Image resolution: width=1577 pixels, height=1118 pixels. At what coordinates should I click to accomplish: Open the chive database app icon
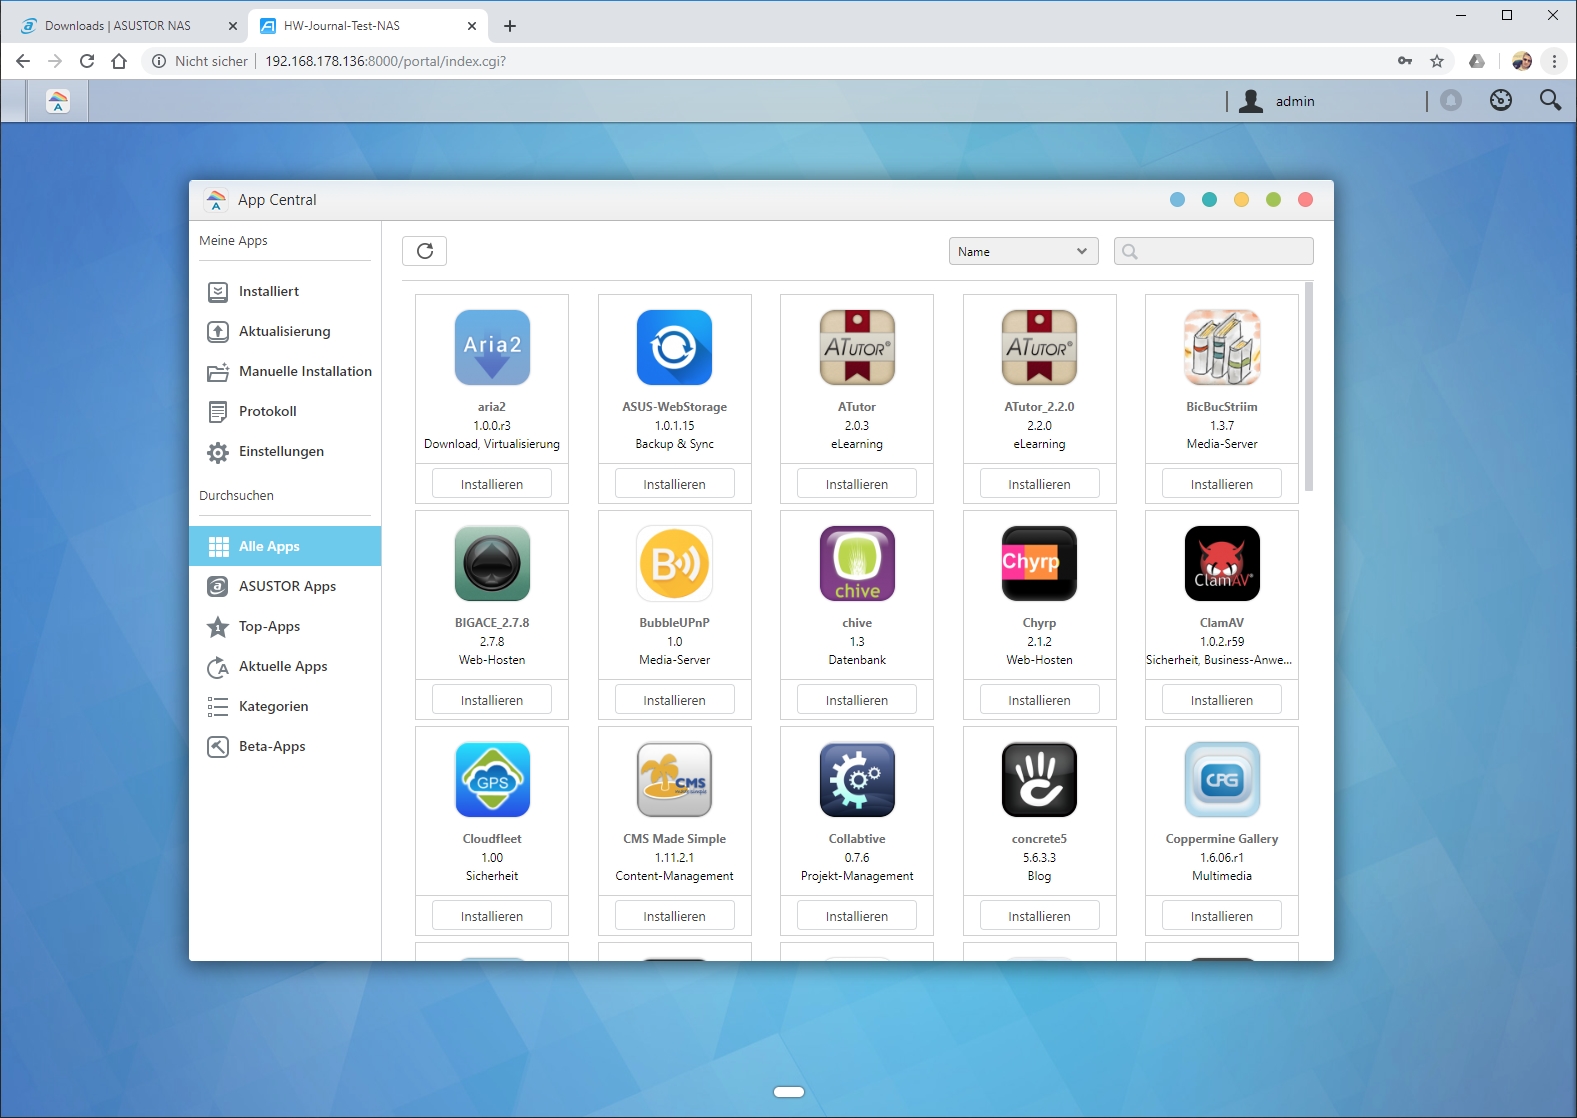tap(857, 564)
